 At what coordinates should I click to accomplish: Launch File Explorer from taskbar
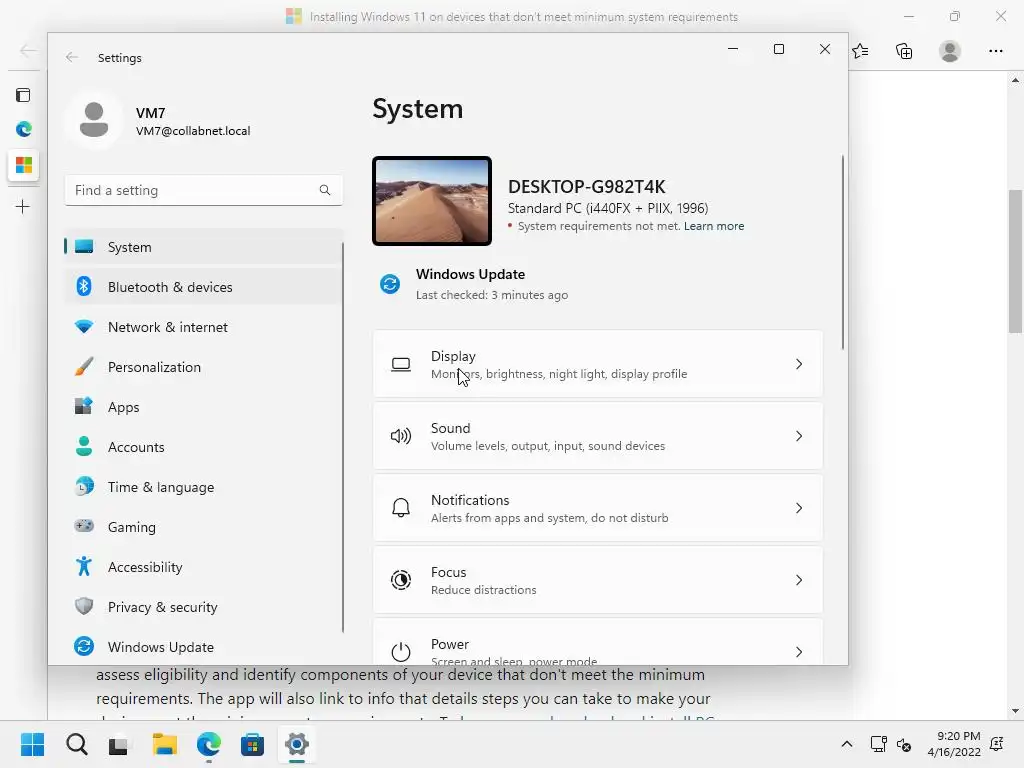[165, 744]
